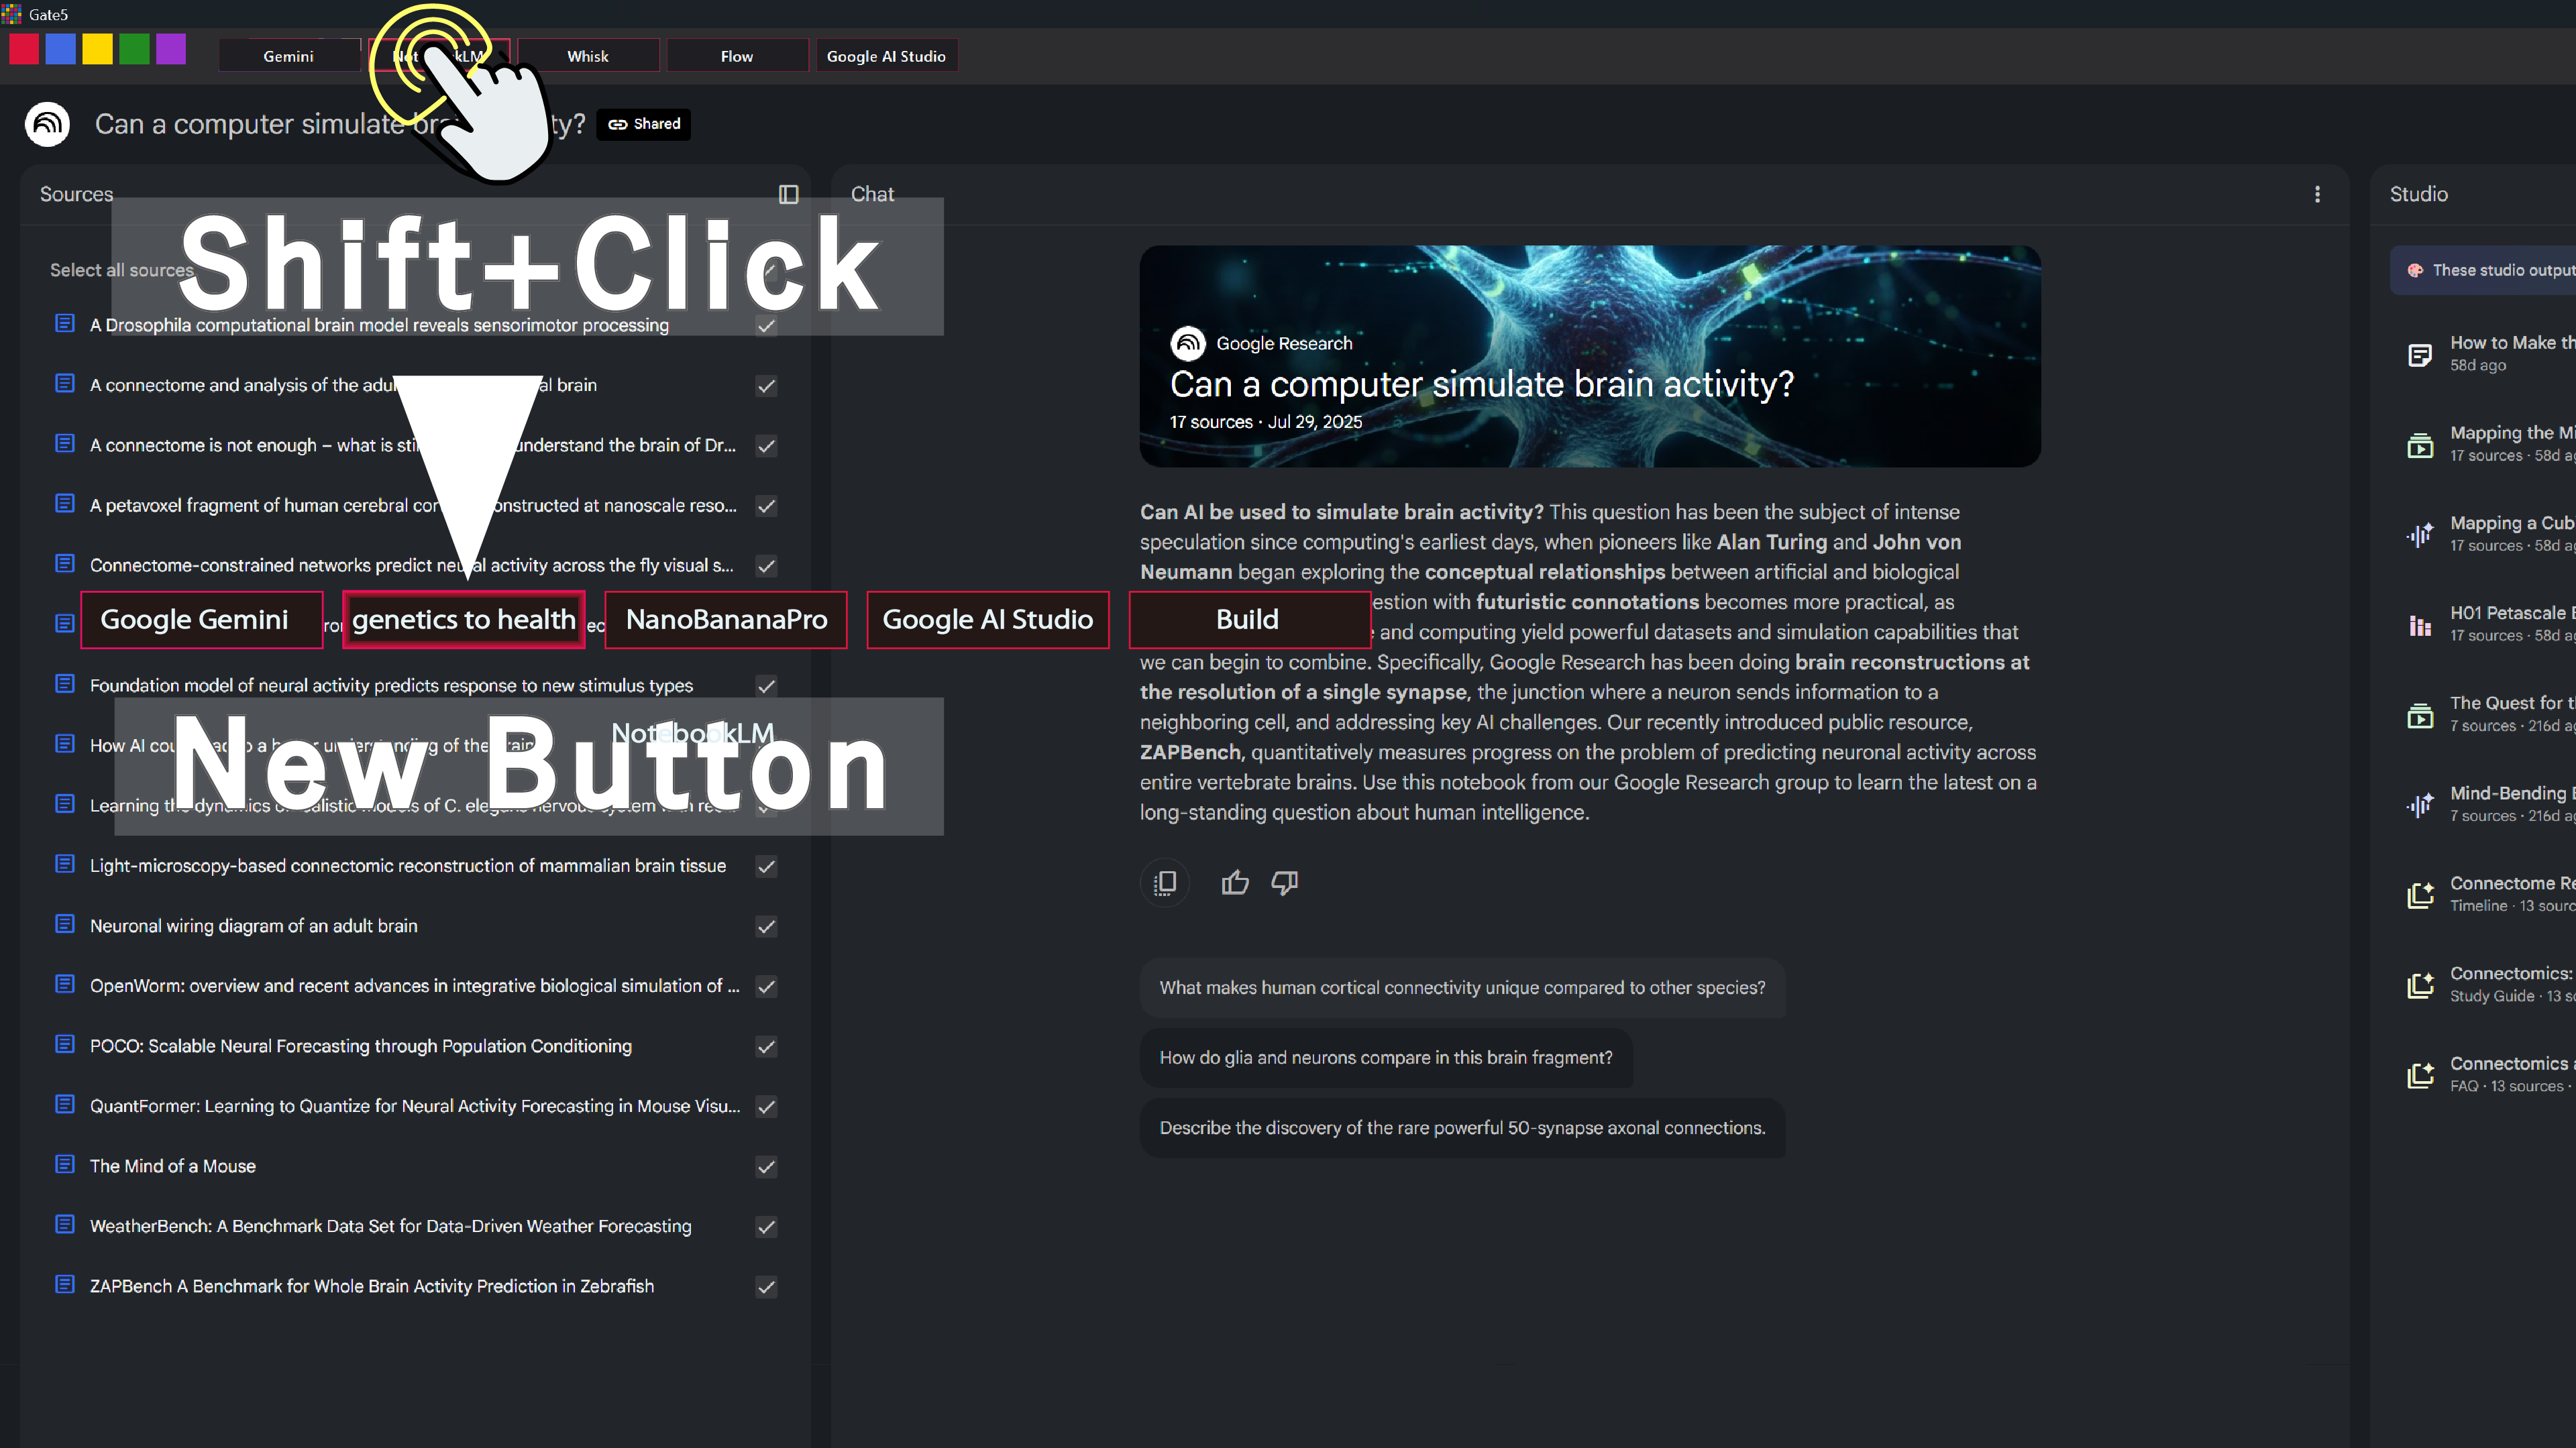Screen dimensions: 2576x1448
Task: Collapse the Sources panel with its panel icon
Action: click(788, 194)
